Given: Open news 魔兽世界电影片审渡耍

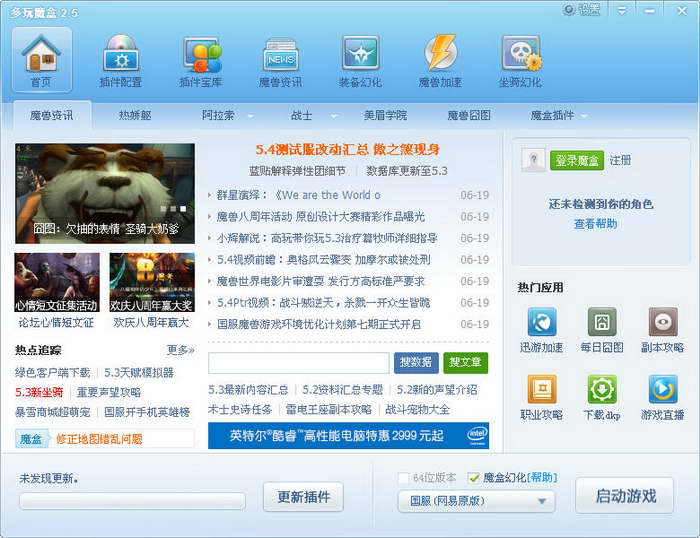Looking at the screenshot, I should (x=321, y=281).
